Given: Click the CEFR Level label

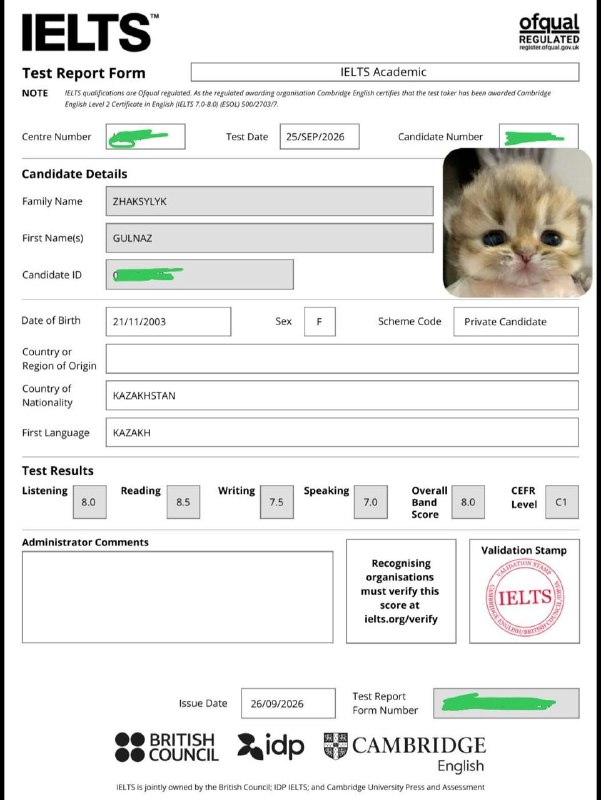Looking at the screenshot, I should pos(524,497).
